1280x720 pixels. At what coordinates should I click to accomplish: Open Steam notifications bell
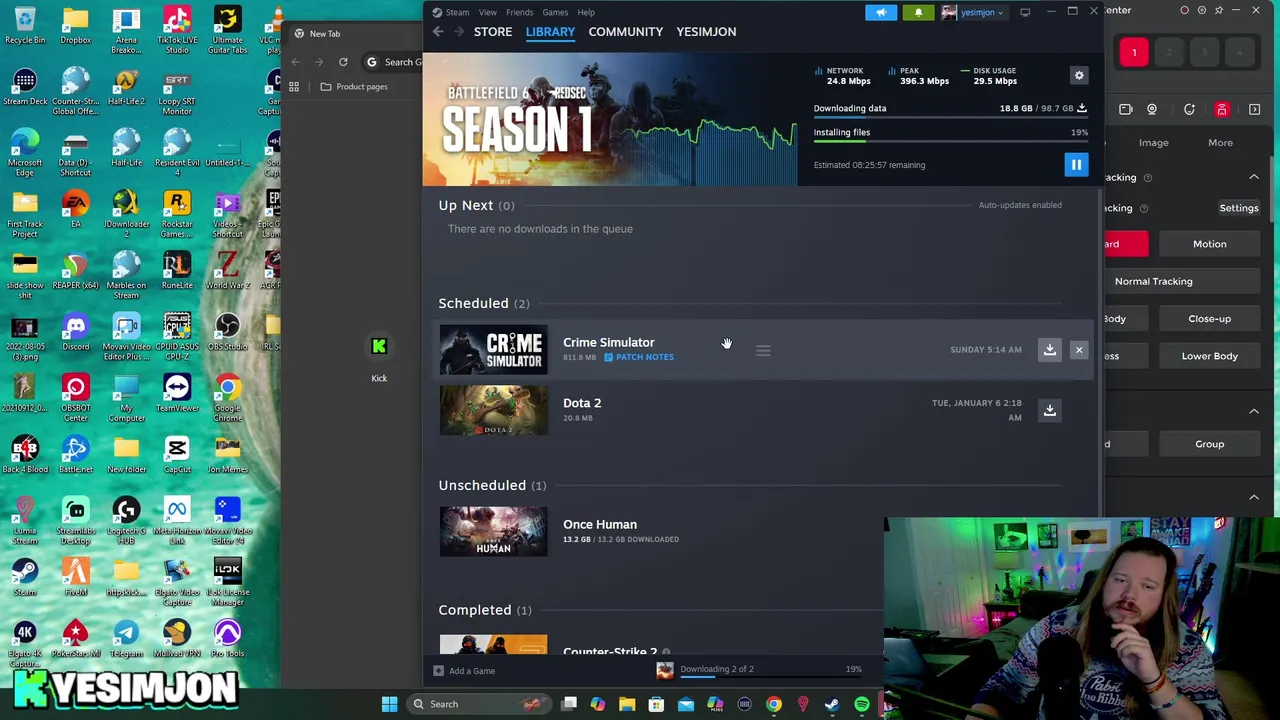coord(918,12)
